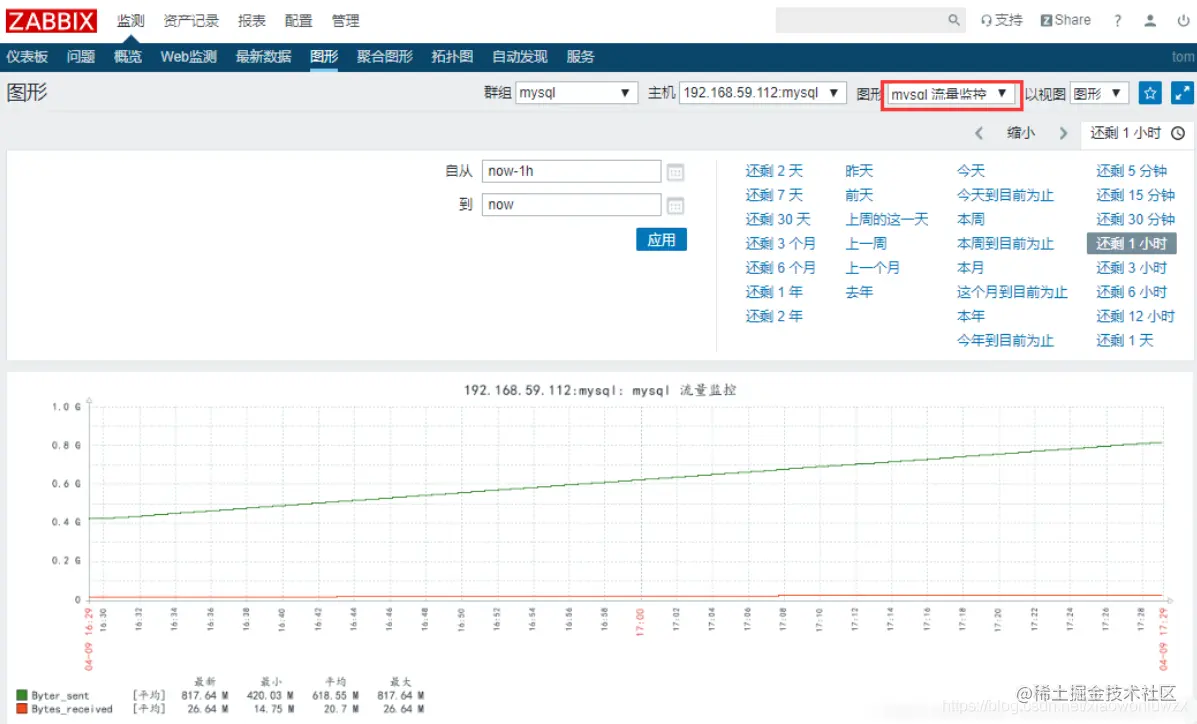
Task: Select the 今天 range
Action: pyautogui.click(x=970, y=171)
